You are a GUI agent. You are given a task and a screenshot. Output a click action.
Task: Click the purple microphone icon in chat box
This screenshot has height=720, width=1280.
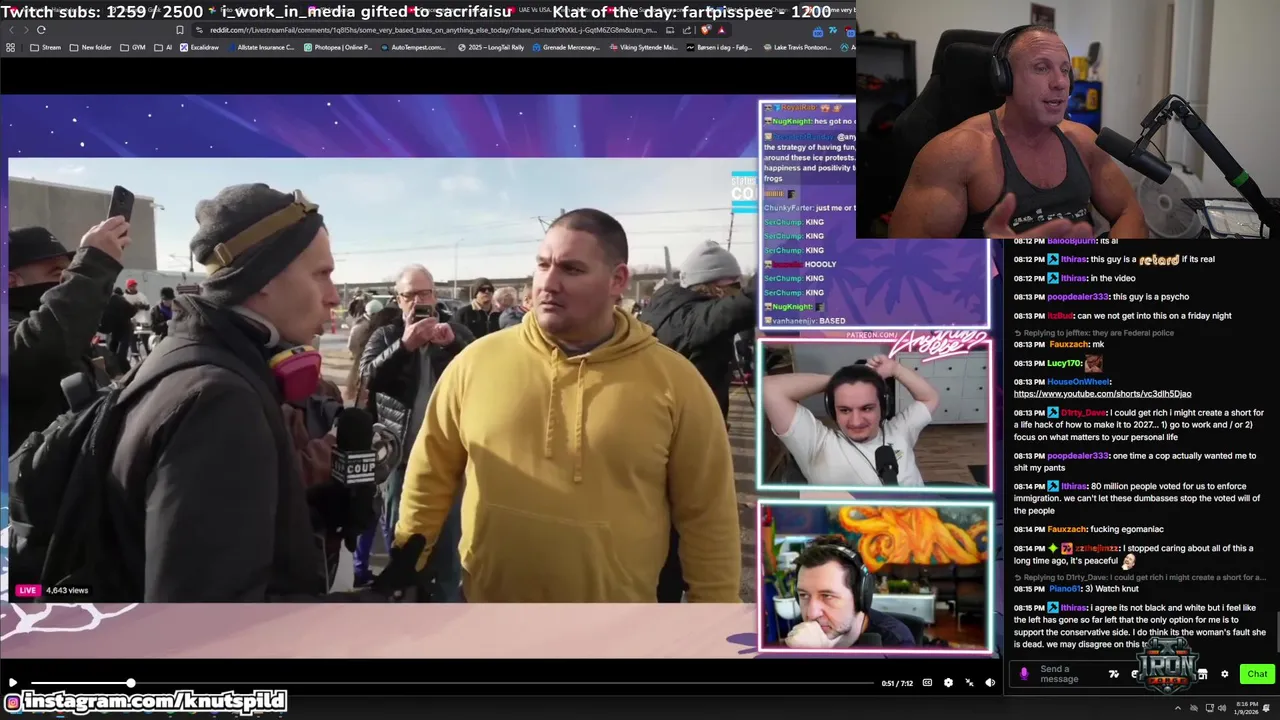[x=1024, y=674]
